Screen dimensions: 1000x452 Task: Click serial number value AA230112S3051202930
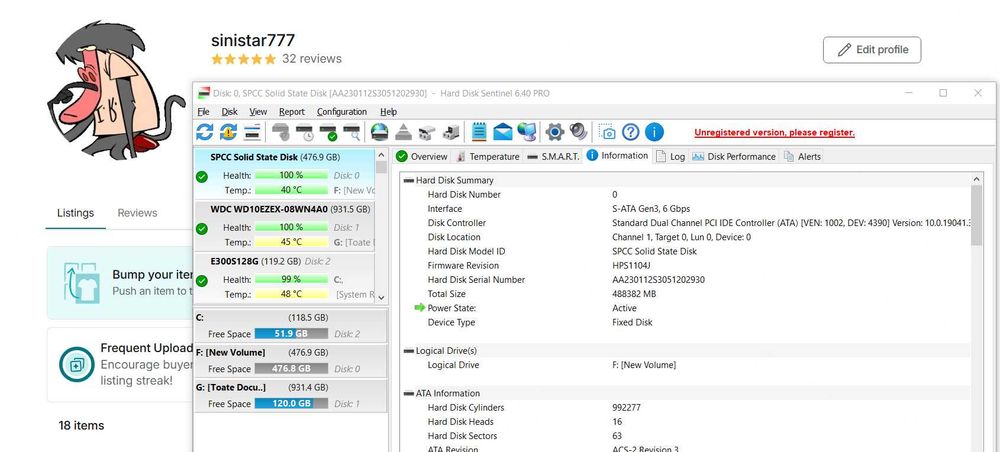click(658, 280)
